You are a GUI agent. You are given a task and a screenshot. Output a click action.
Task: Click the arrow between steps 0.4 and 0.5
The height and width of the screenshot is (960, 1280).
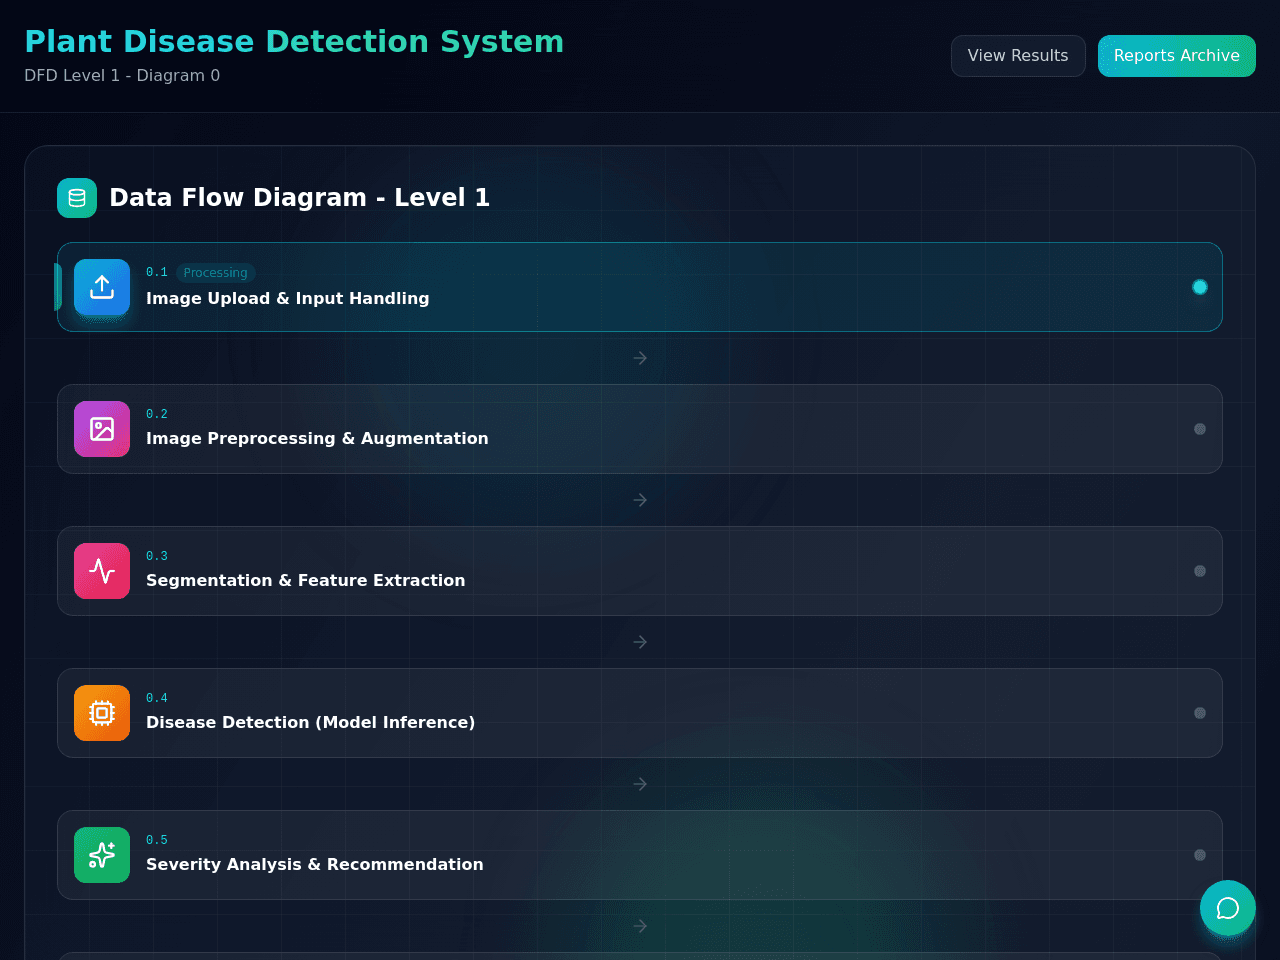click(x=640, y=784)
